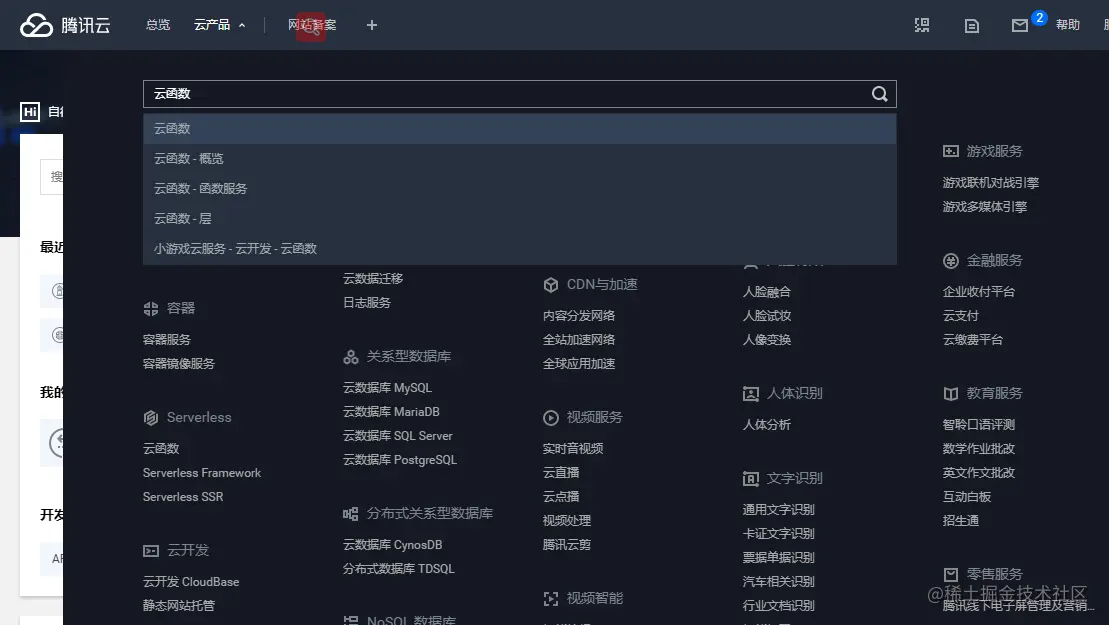Open the QR code icon in the header
1109x625 pixels.
pyautogui.click(x=922, y=25)
